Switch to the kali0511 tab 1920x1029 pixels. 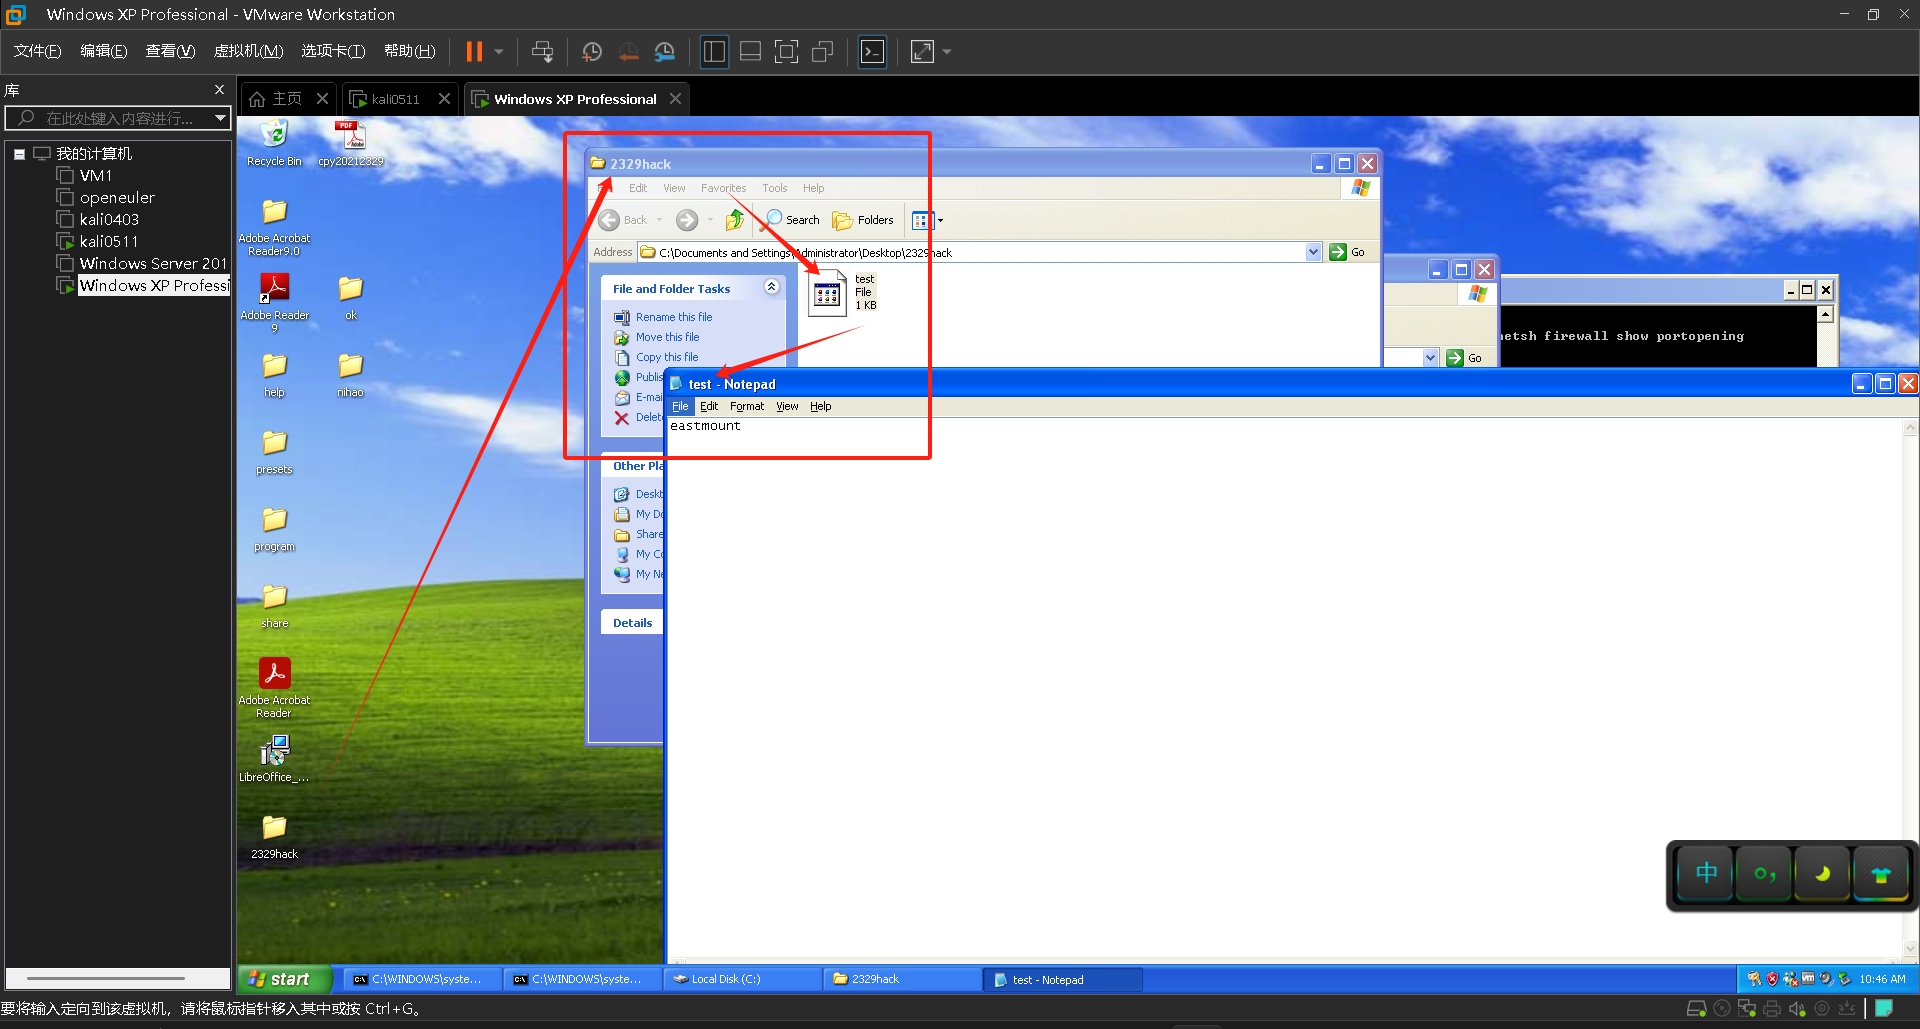(395, 99)
